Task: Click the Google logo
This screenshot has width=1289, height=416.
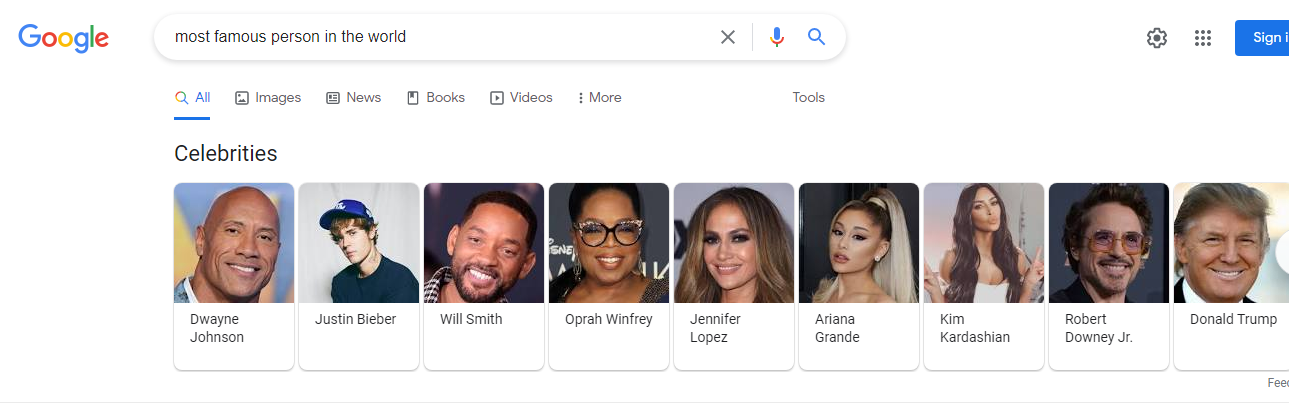Action: tap(63, 38)
